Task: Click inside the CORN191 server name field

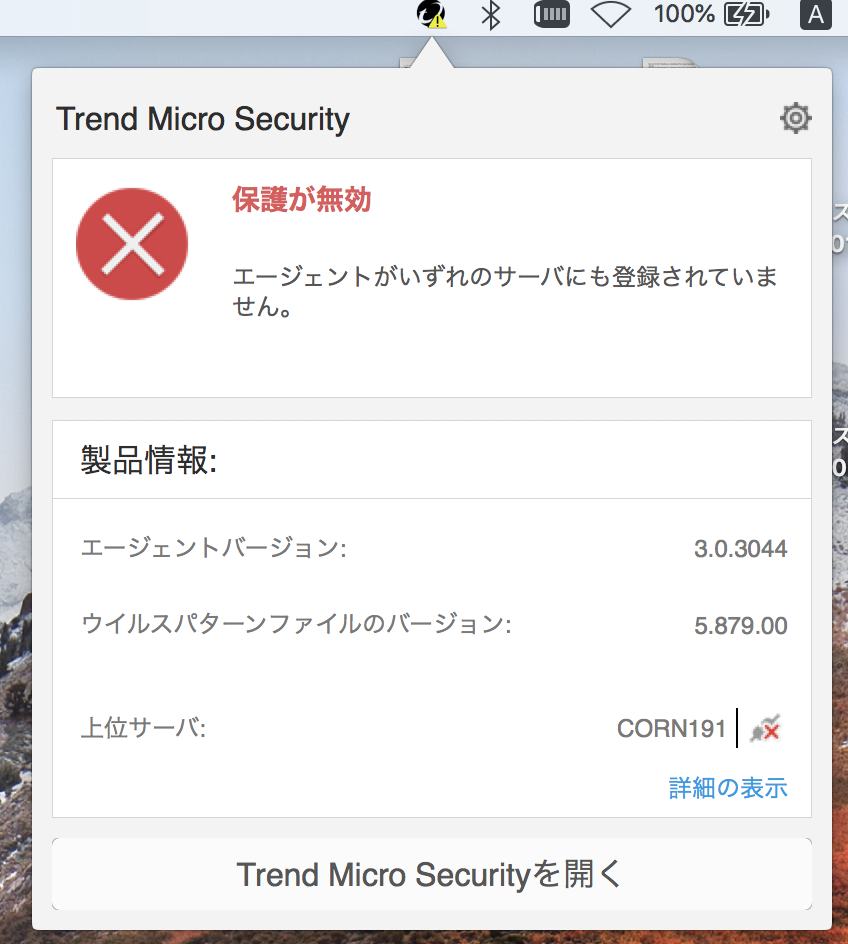Action: pyautogui.click(x=670, y=729)
